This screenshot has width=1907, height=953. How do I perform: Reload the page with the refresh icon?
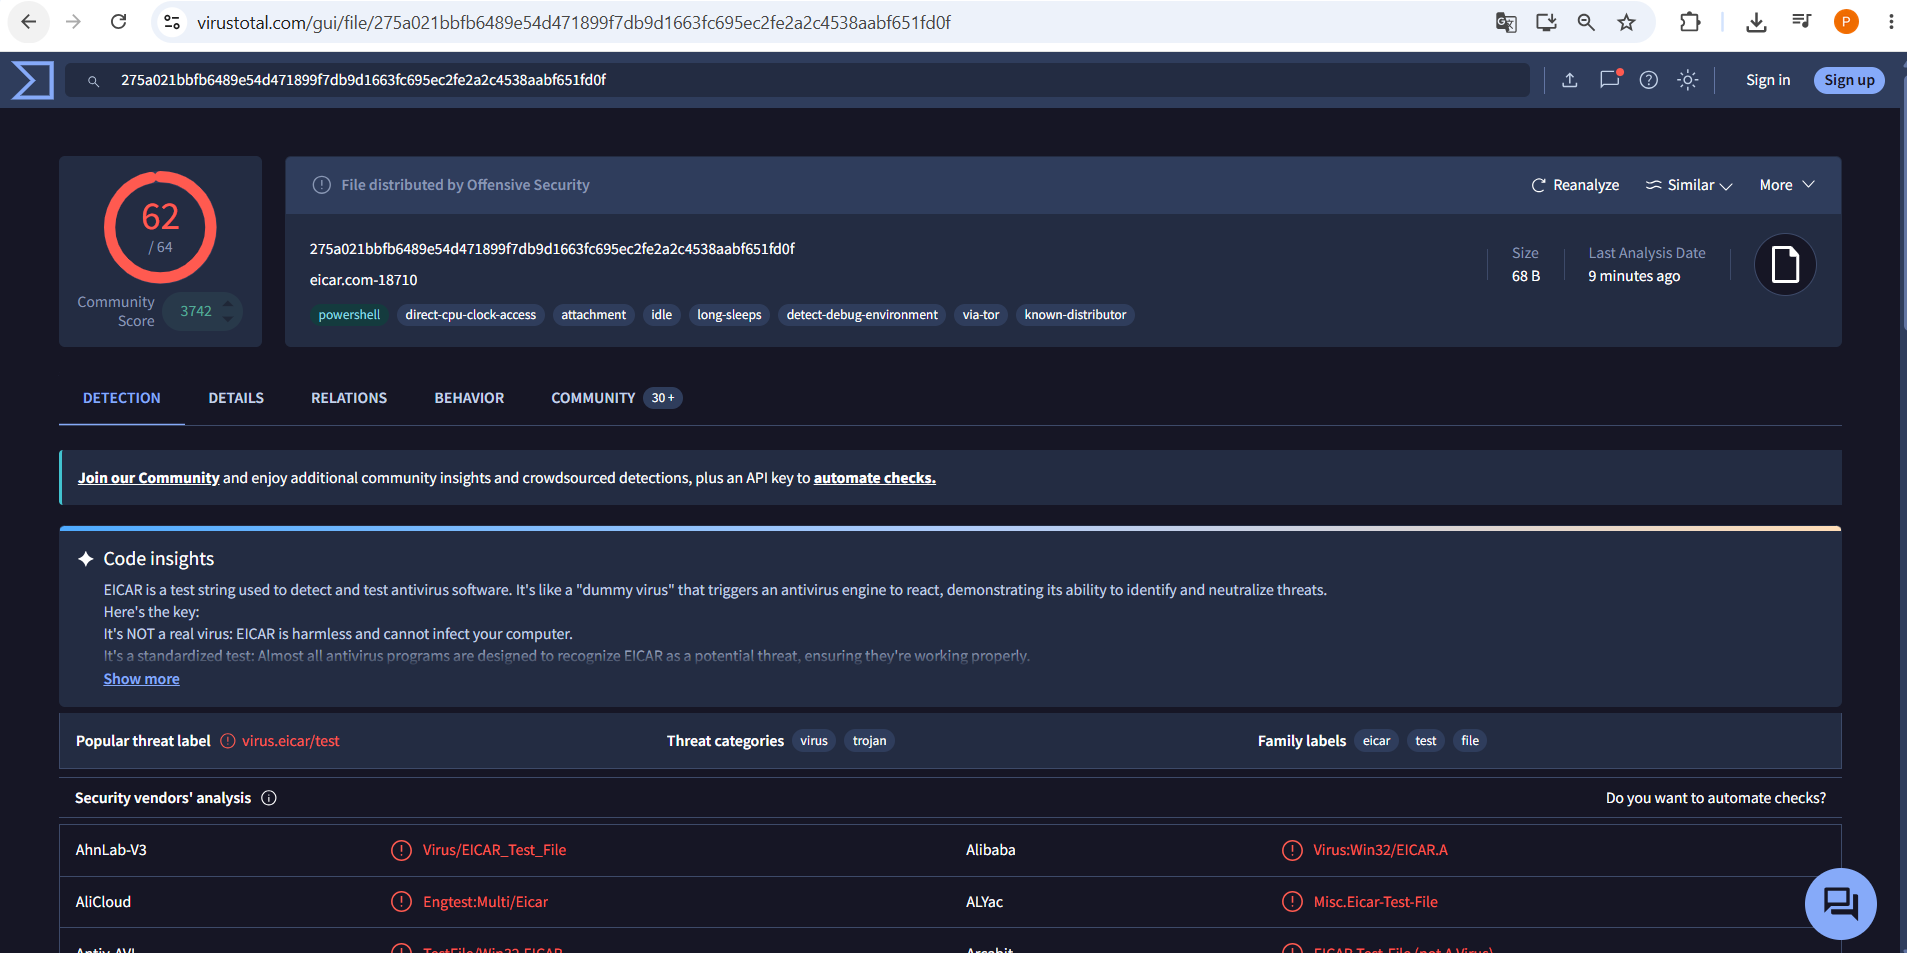point(118,22)
